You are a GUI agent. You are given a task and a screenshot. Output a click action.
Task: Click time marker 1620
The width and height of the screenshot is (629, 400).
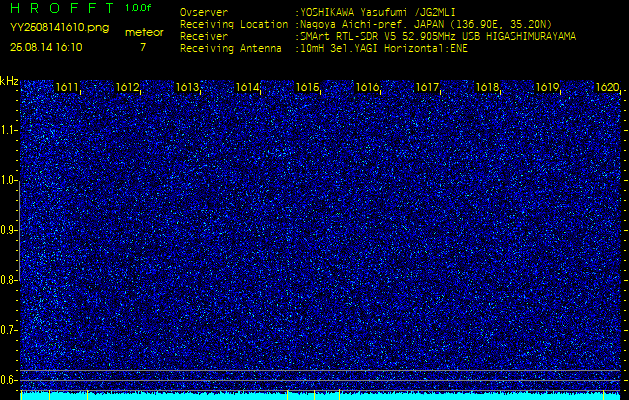(x=607, y=87)
